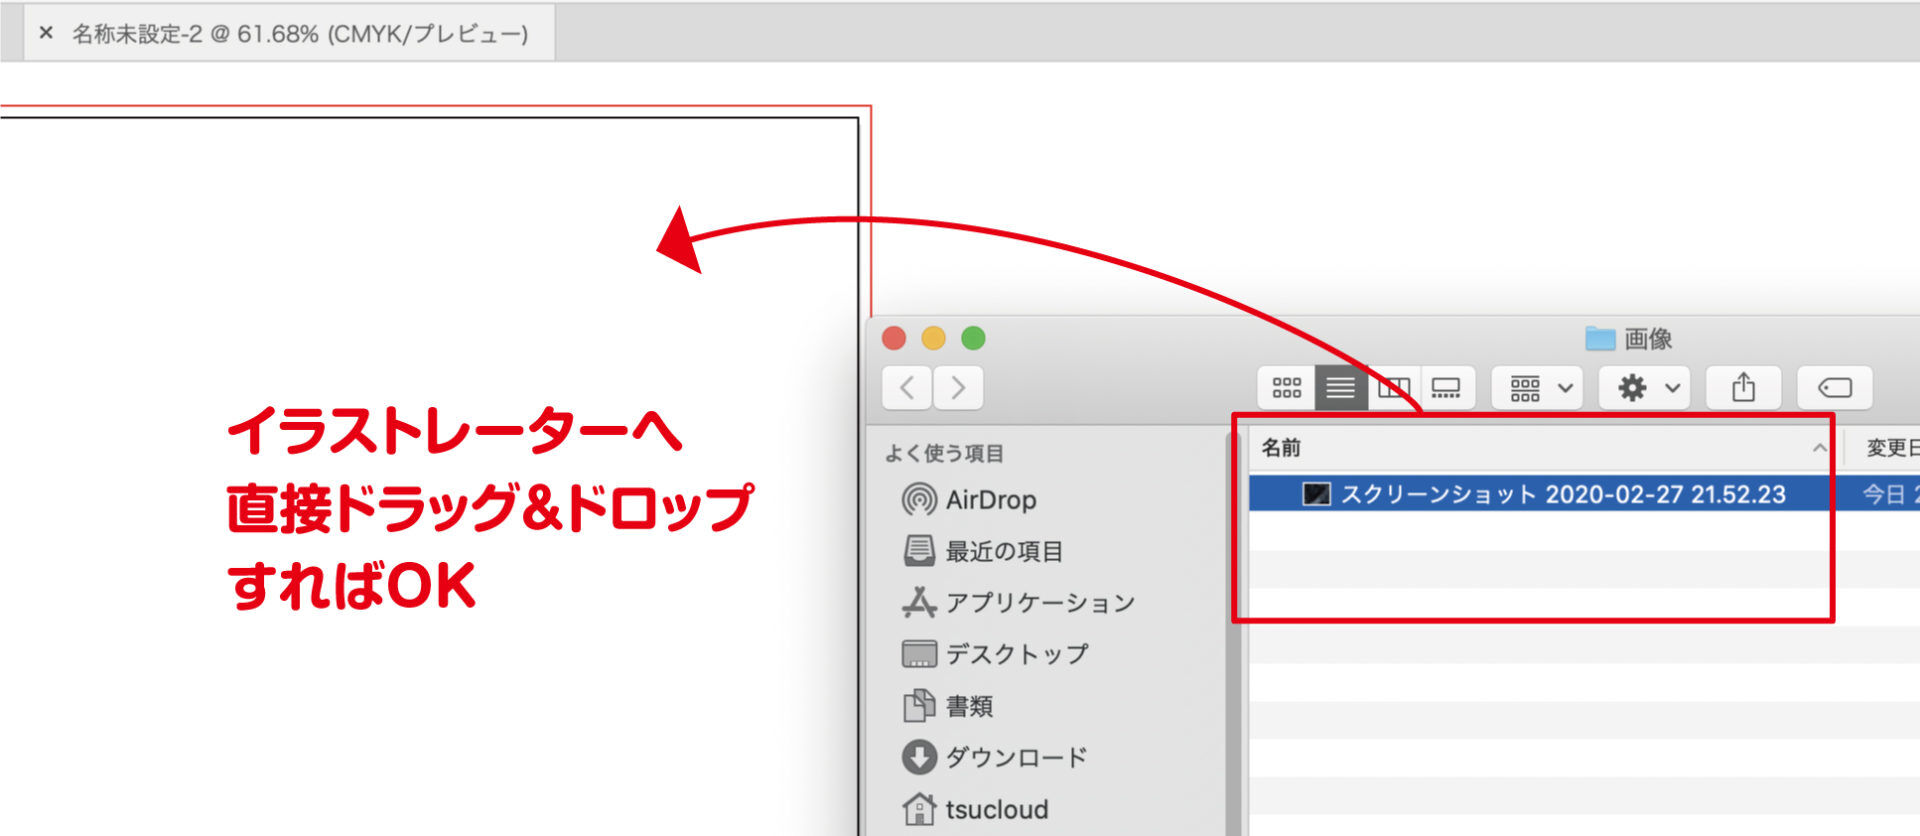1920x836 pixels.
Task: Click the Share icon in Finder toolbar
Action: [x=1743, y=388]
